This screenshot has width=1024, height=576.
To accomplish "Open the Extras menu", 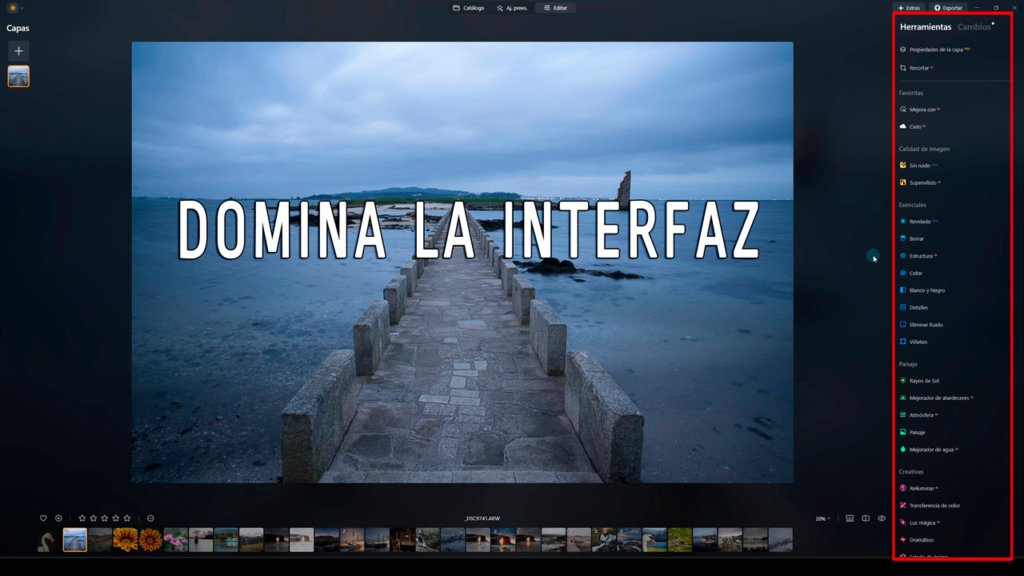I will click(x=909, y=8).
